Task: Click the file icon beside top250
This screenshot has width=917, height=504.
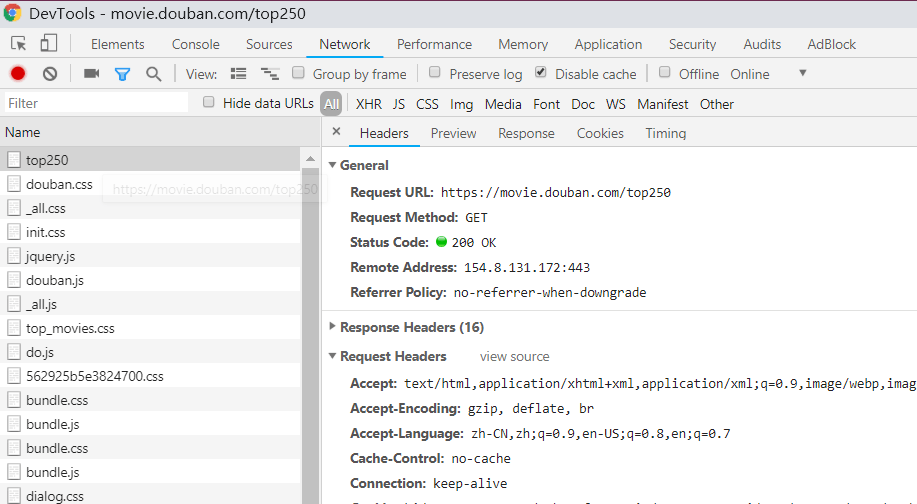Action: 14,160
